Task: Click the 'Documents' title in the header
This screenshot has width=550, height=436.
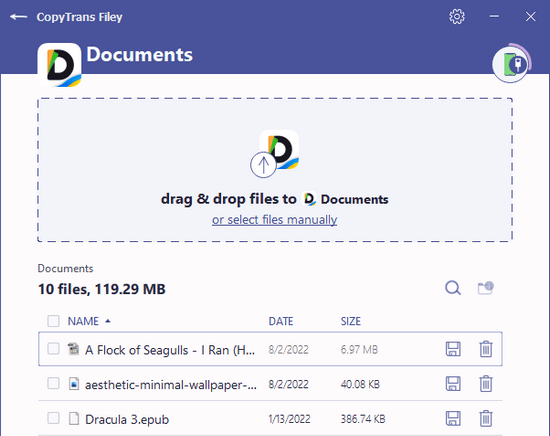Action: [140, 55]
